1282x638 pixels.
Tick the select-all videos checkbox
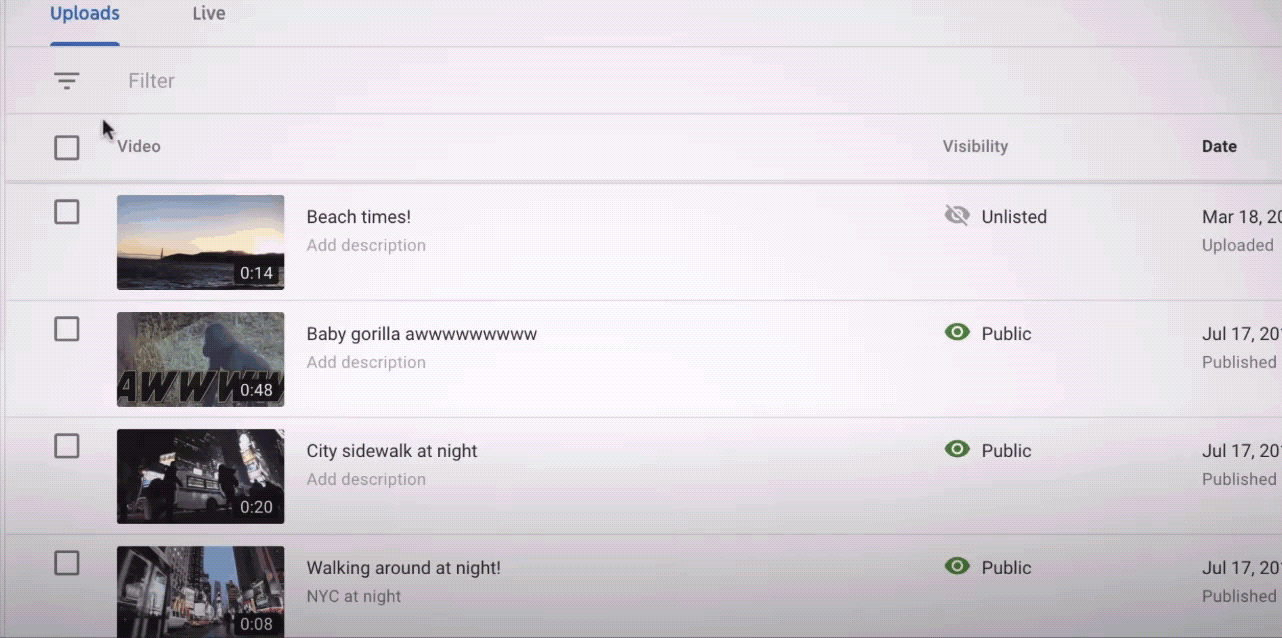coord(67,148)
